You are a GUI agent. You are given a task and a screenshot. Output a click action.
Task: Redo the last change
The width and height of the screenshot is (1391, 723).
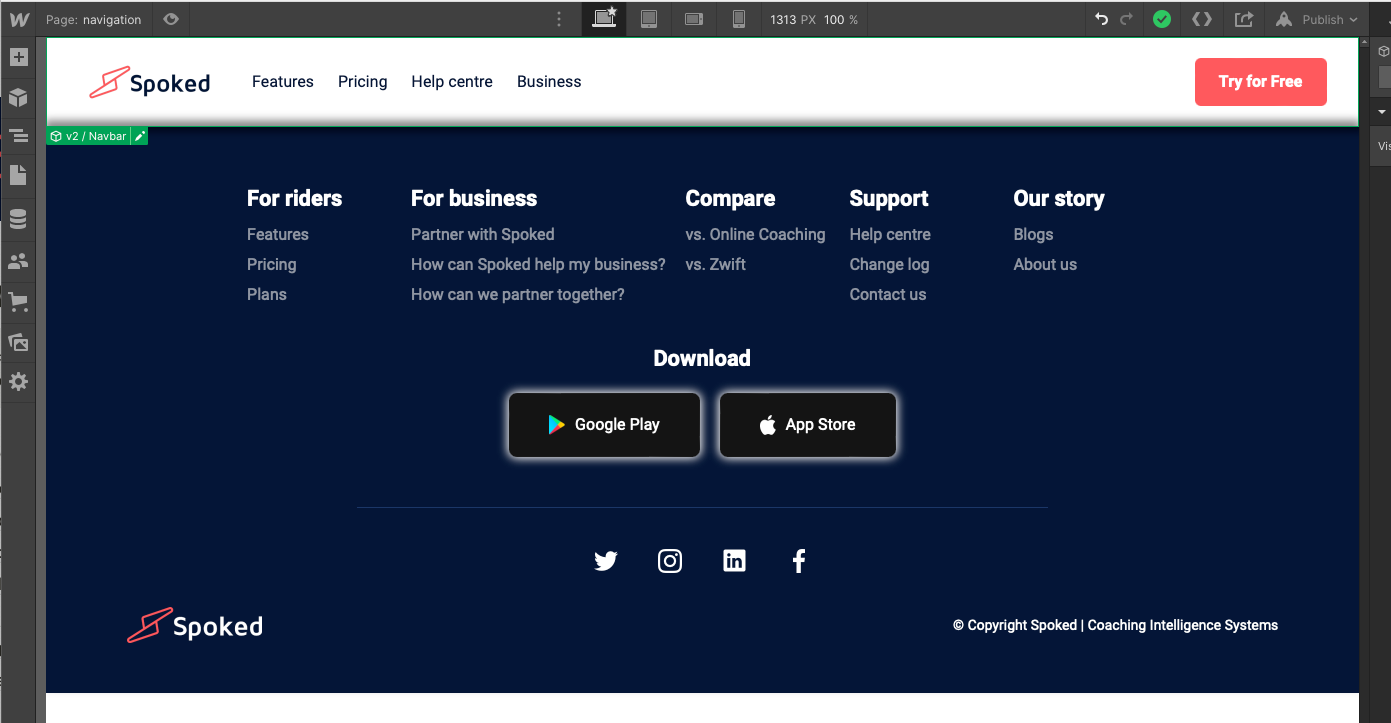[x=1127, y=19]
